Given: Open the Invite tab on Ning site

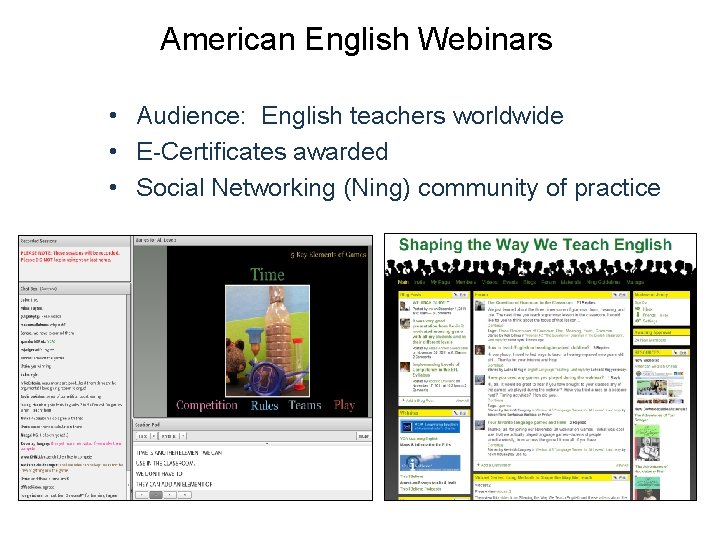Looking at the screenshot, I should click(419, 282).
